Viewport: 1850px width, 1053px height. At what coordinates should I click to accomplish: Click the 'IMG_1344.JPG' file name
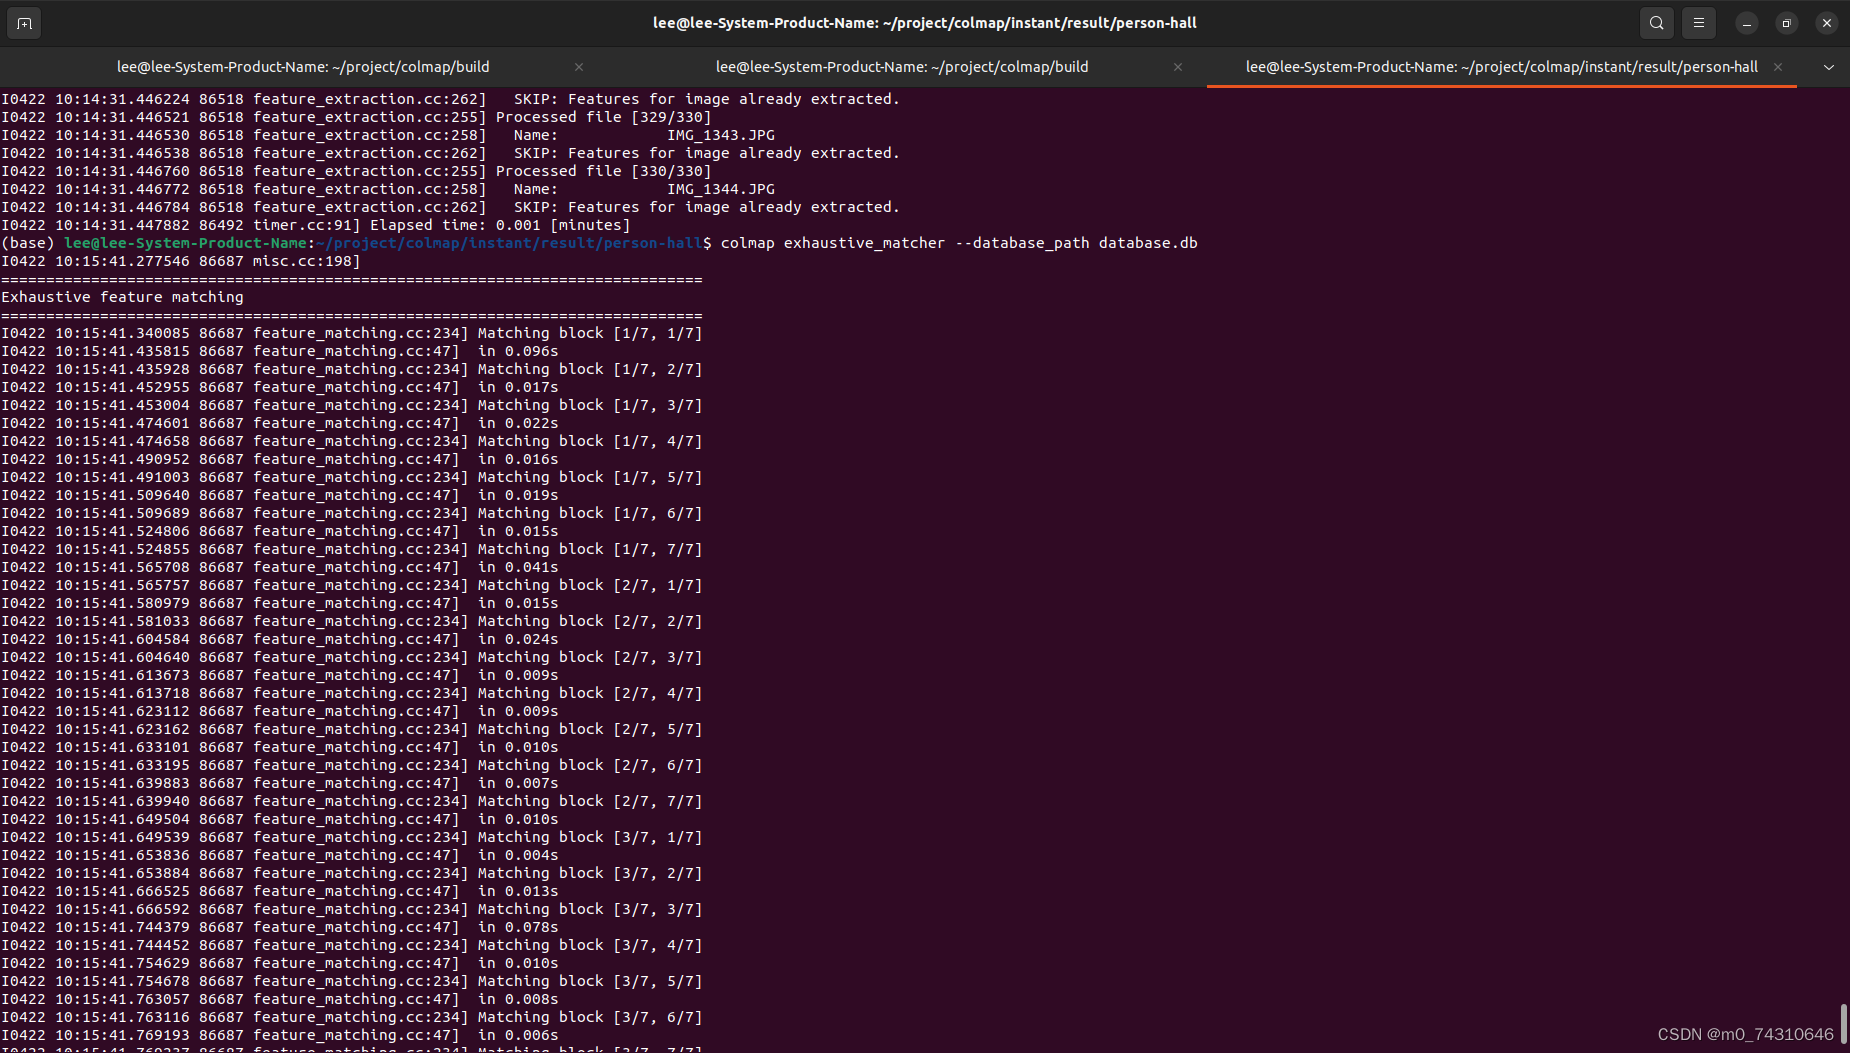click(721, 189)
